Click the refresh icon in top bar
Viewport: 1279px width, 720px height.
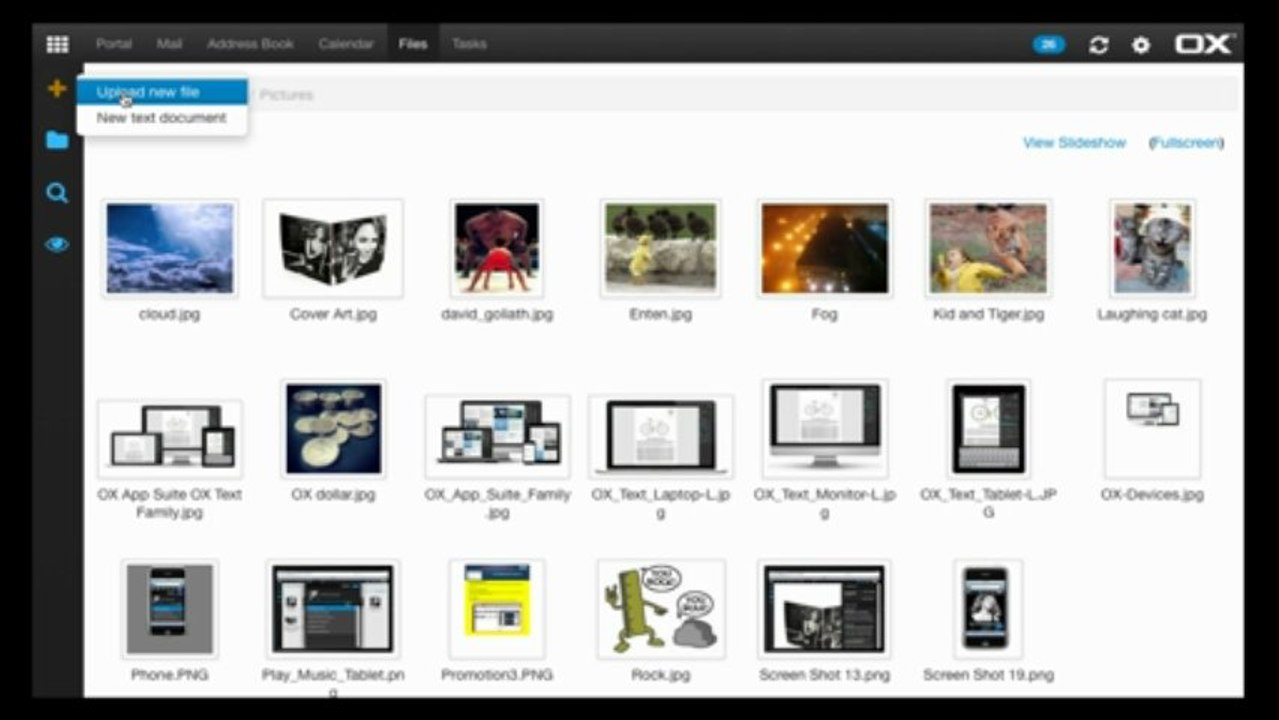(1098, 45)
